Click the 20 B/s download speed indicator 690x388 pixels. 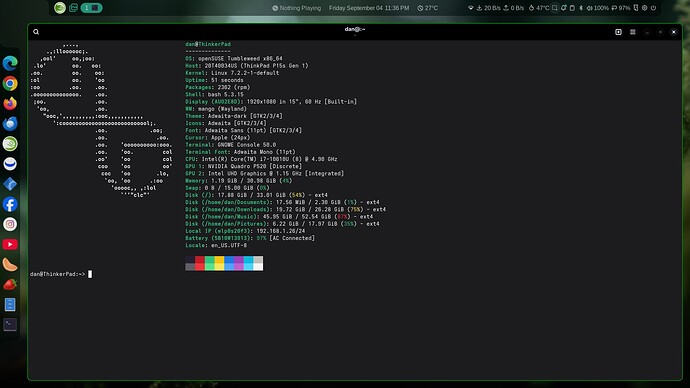coord(488,8)
